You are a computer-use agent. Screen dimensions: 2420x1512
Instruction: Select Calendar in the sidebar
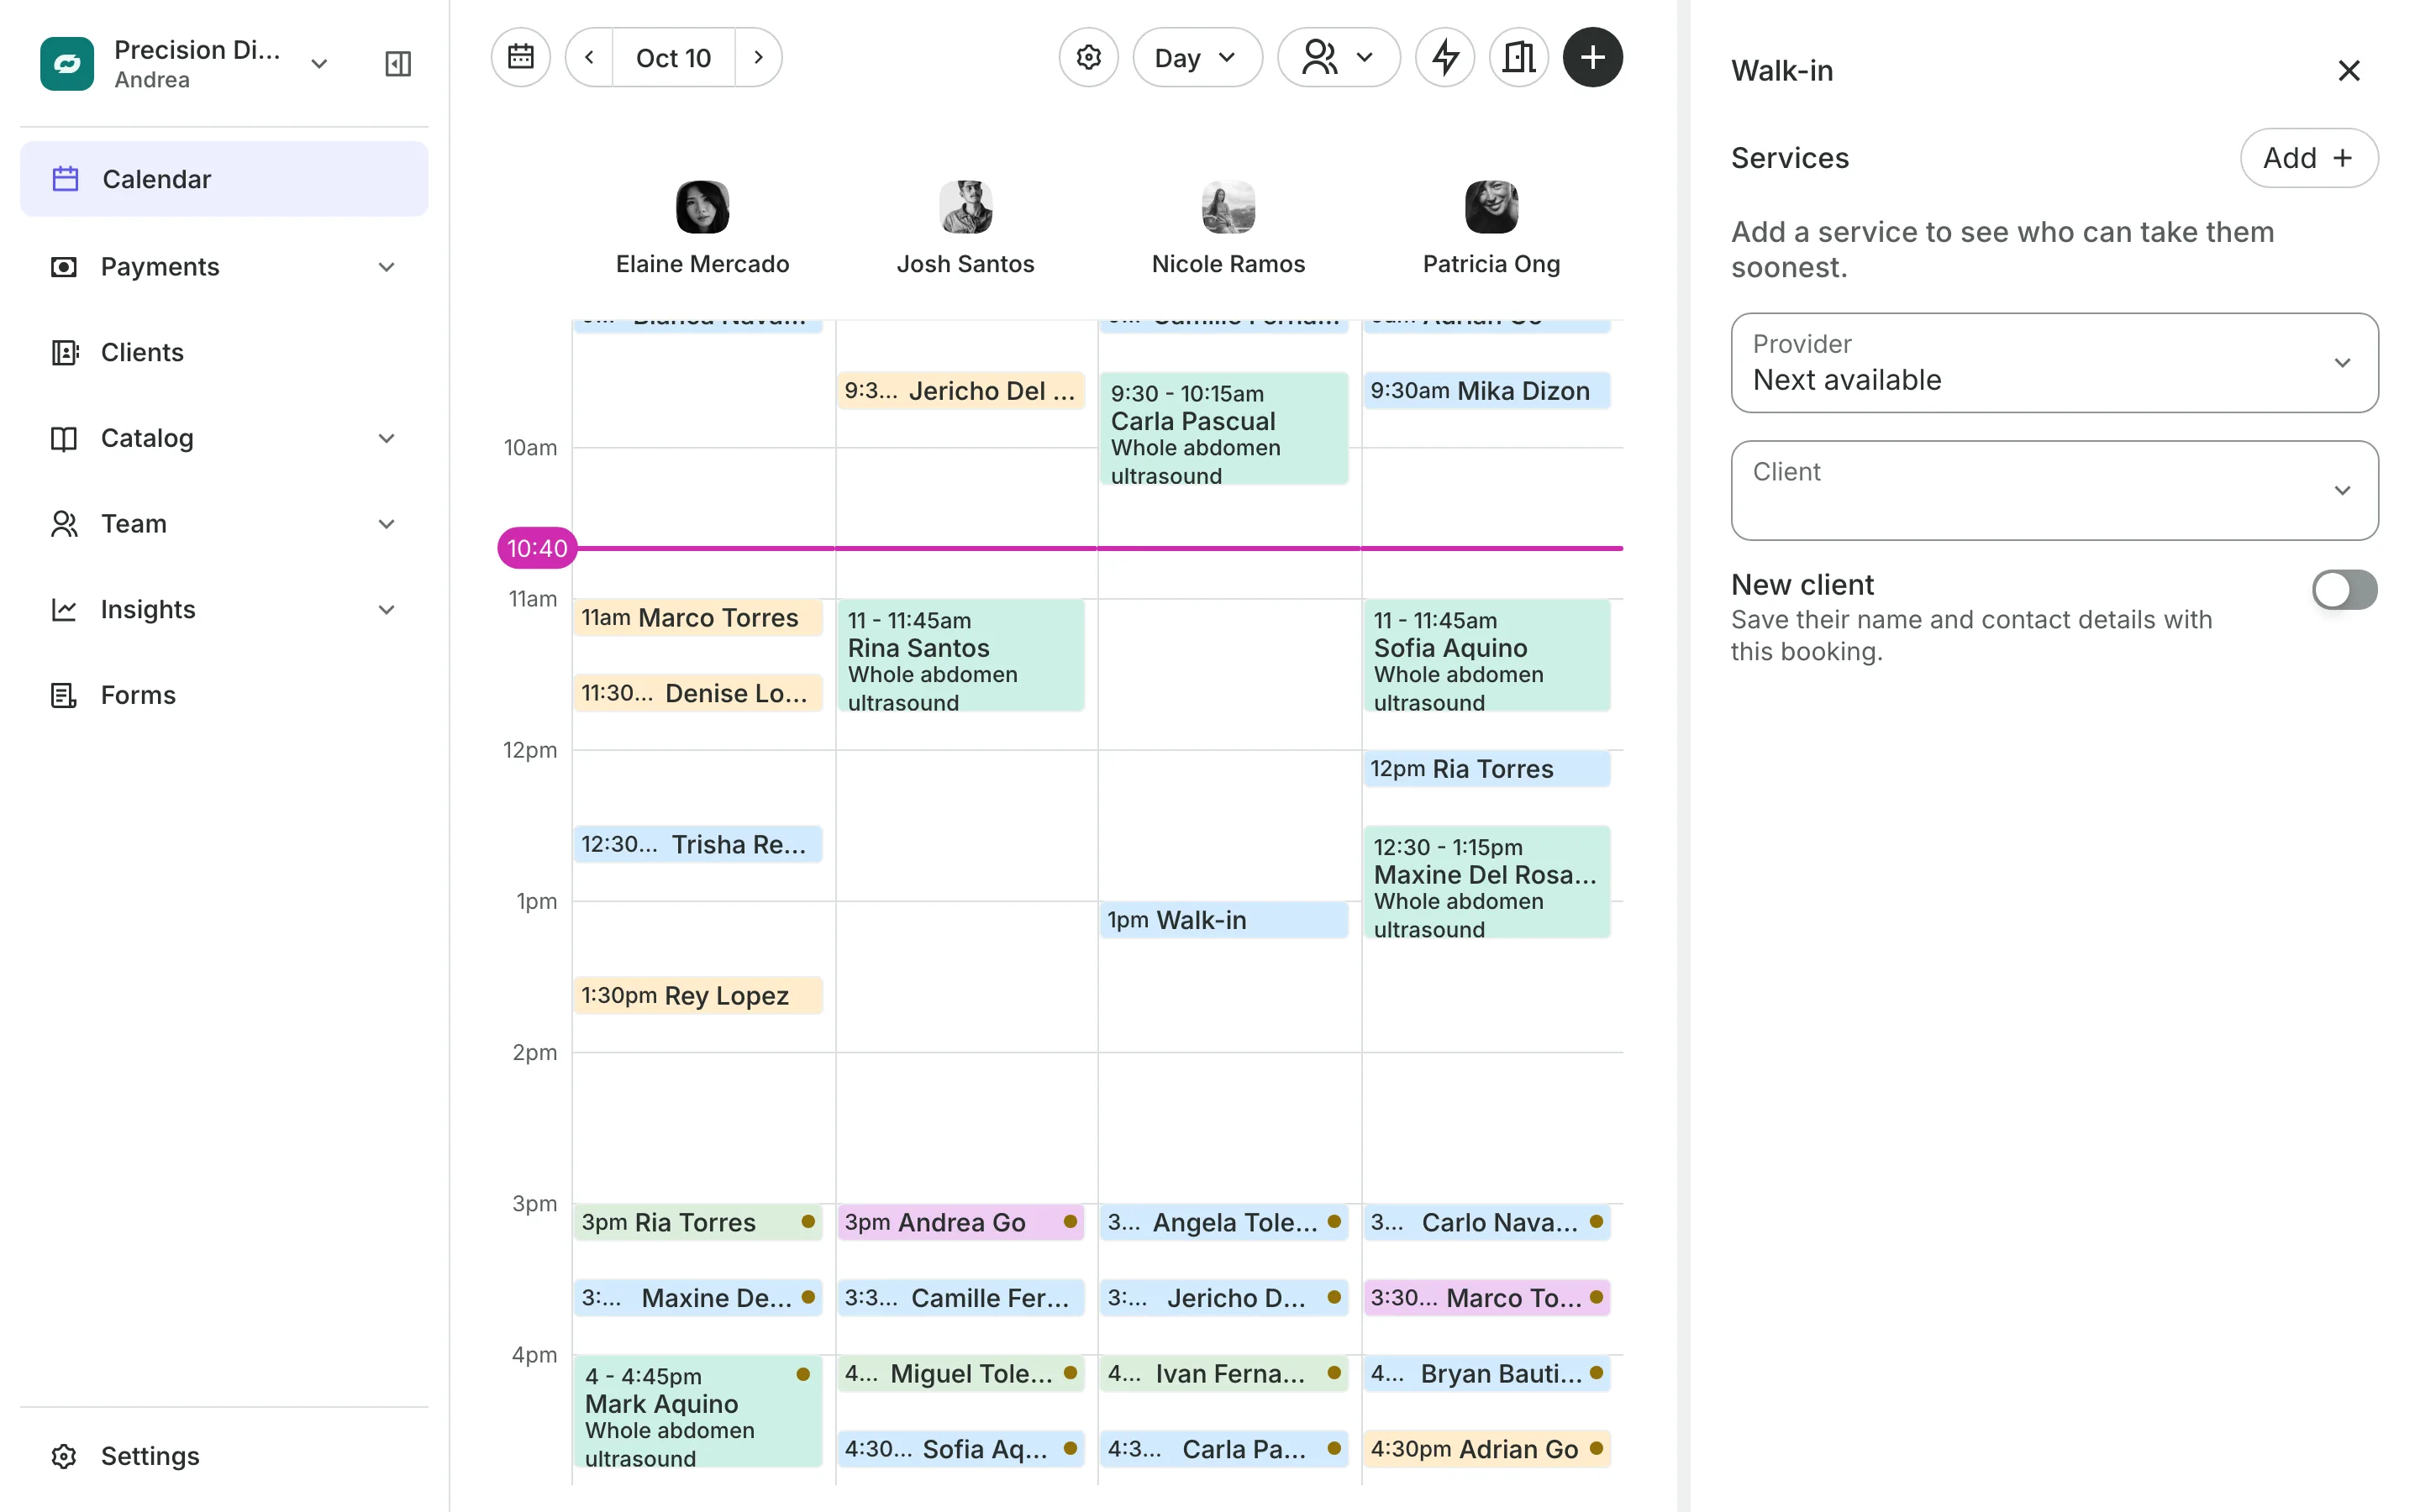click(224, 179)
